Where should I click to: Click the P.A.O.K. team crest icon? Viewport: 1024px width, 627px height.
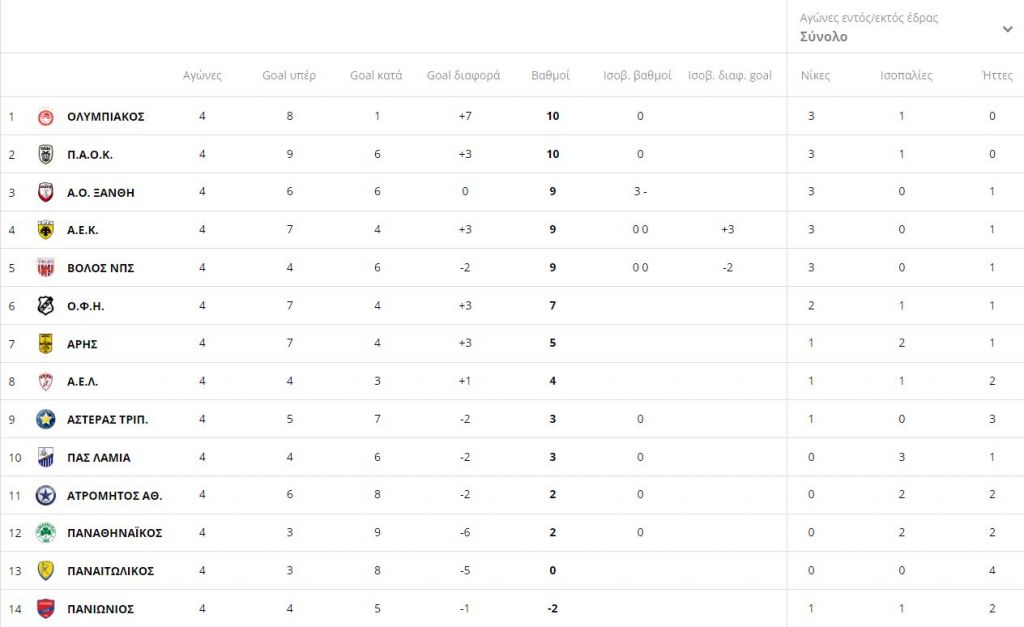(45, 154)
